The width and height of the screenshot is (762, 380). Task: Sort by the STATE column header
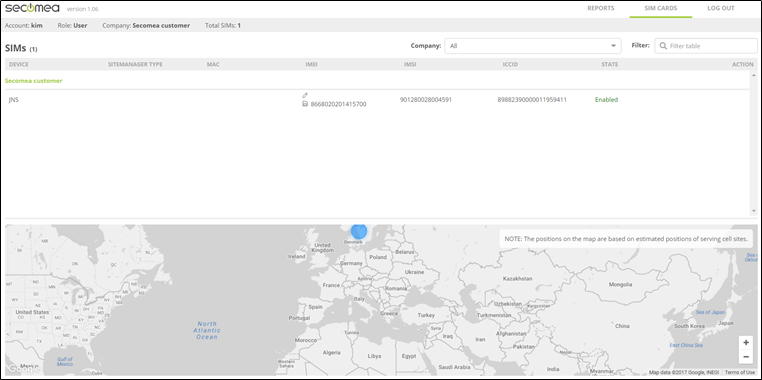point(609,65)
